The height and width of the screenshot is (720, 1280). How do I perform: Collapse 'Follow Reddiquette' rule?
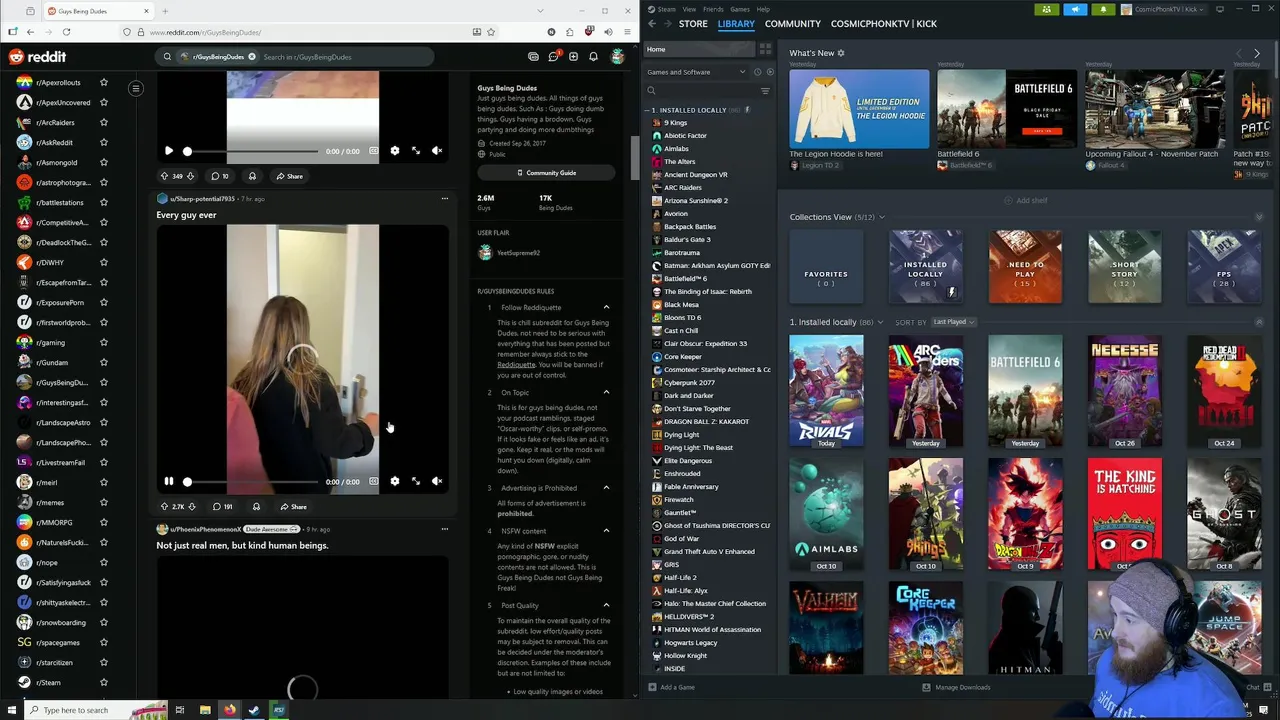point(606,307)
